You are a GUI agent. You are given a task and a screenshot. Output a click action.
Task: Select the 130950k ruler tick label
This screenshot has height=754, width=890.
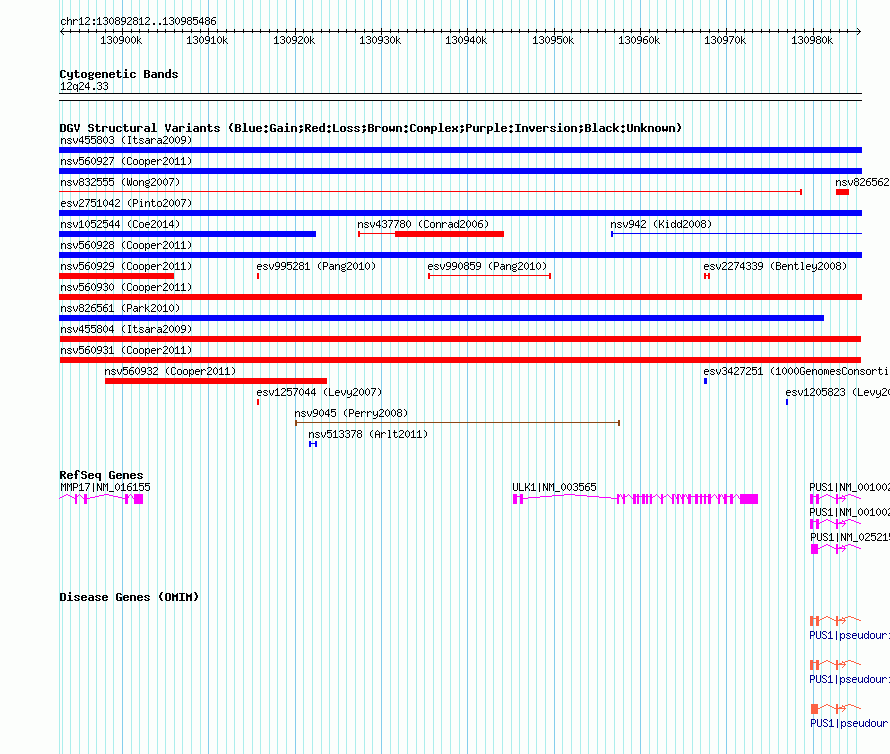[x=553, y=40]
